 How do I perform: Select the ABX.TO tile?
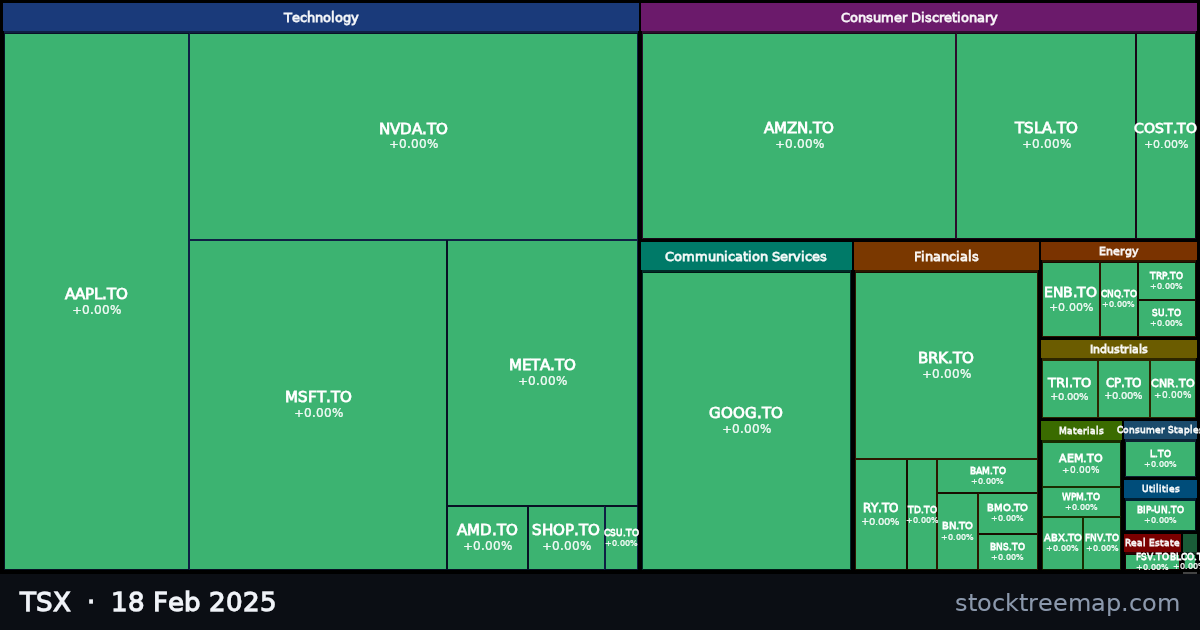point(1062,543)
